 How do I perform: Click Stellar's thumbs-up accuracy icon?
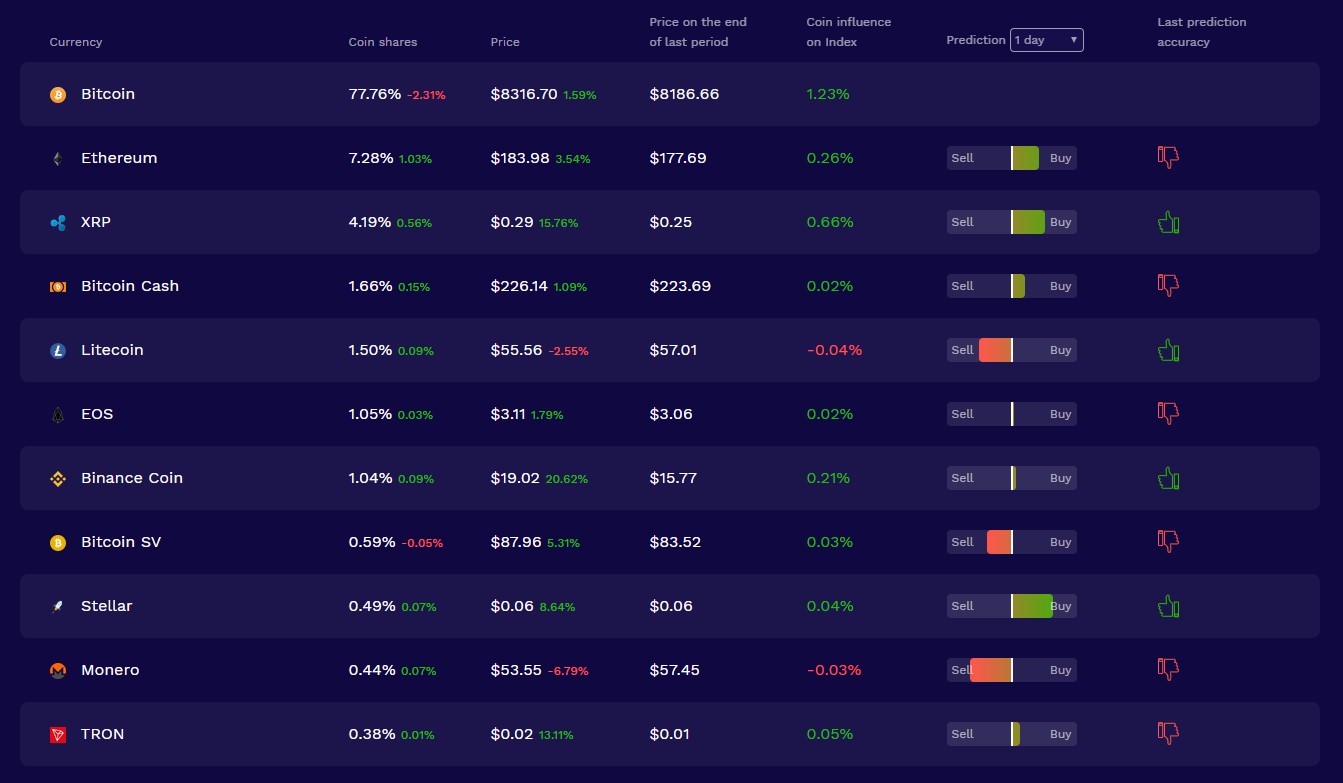point(1168,605)
